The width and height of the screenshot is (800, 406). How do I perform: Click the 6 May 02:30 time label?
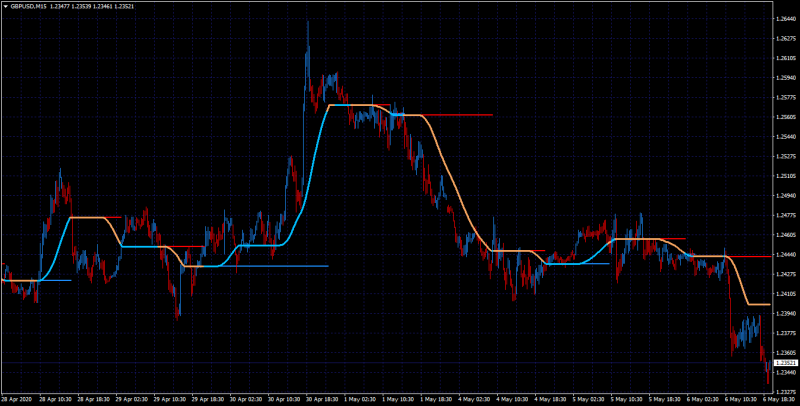coord(704,398)
